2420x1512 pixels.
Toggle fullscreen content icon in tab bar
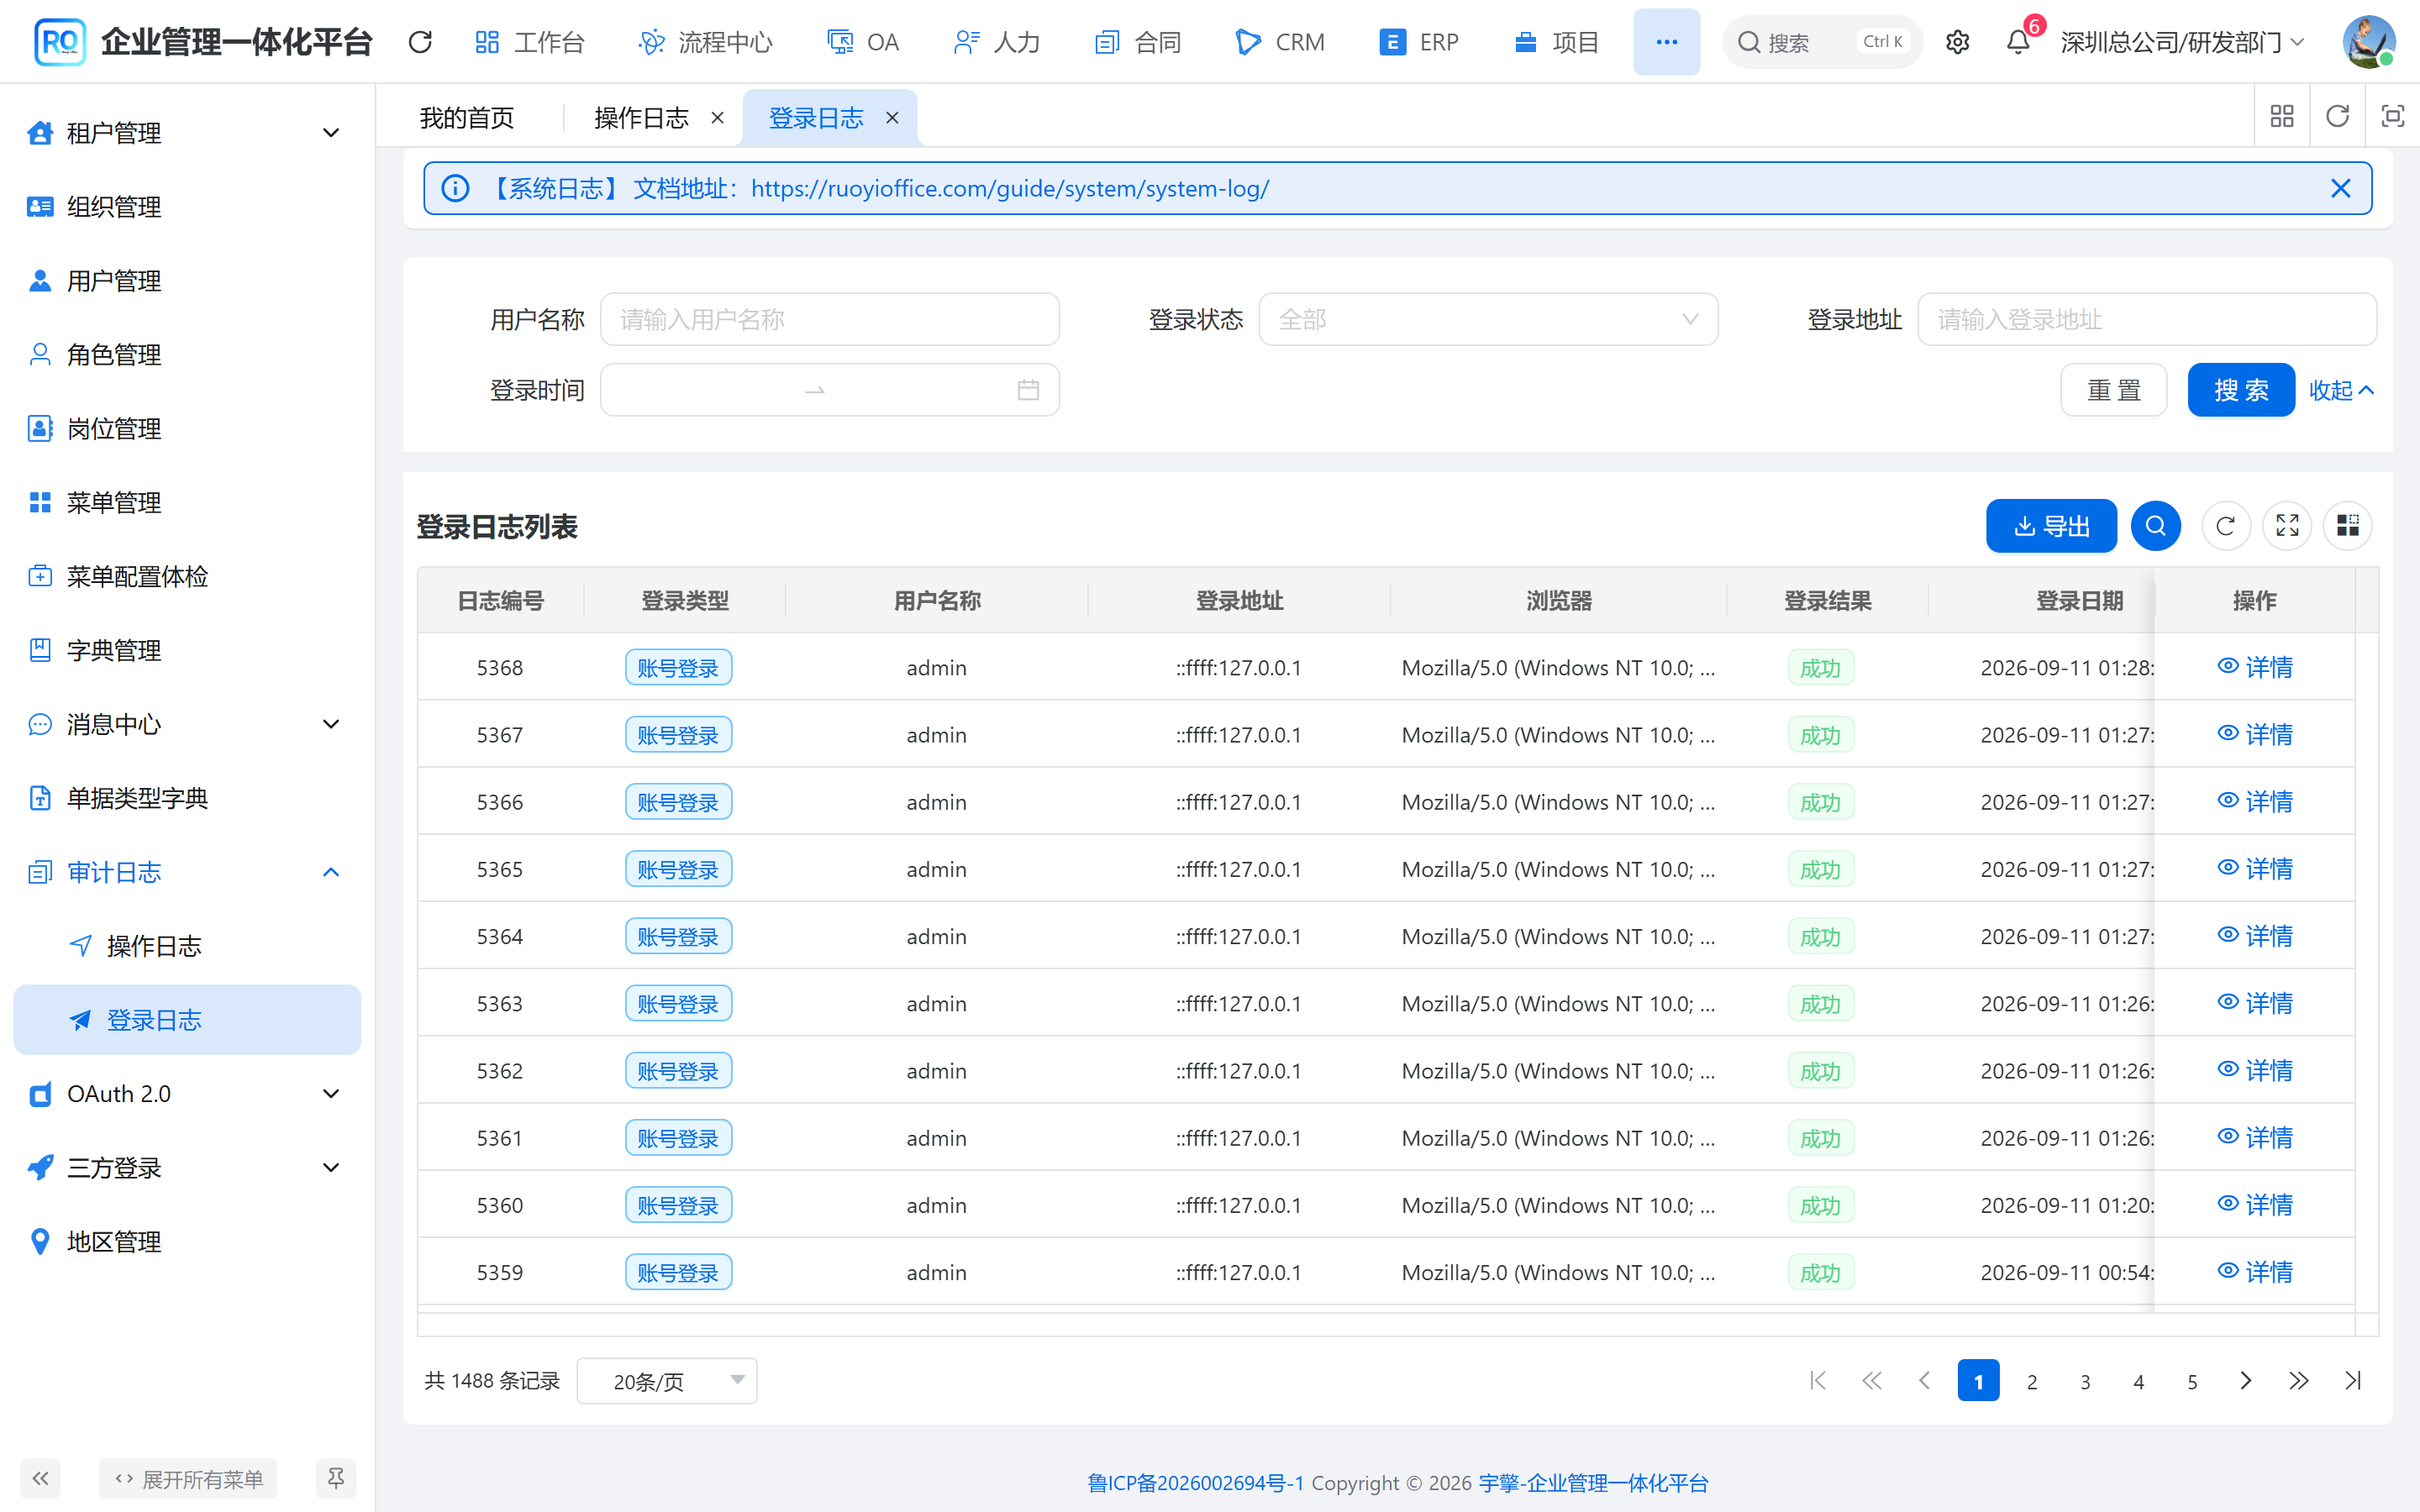click(x=2392, y=117)
